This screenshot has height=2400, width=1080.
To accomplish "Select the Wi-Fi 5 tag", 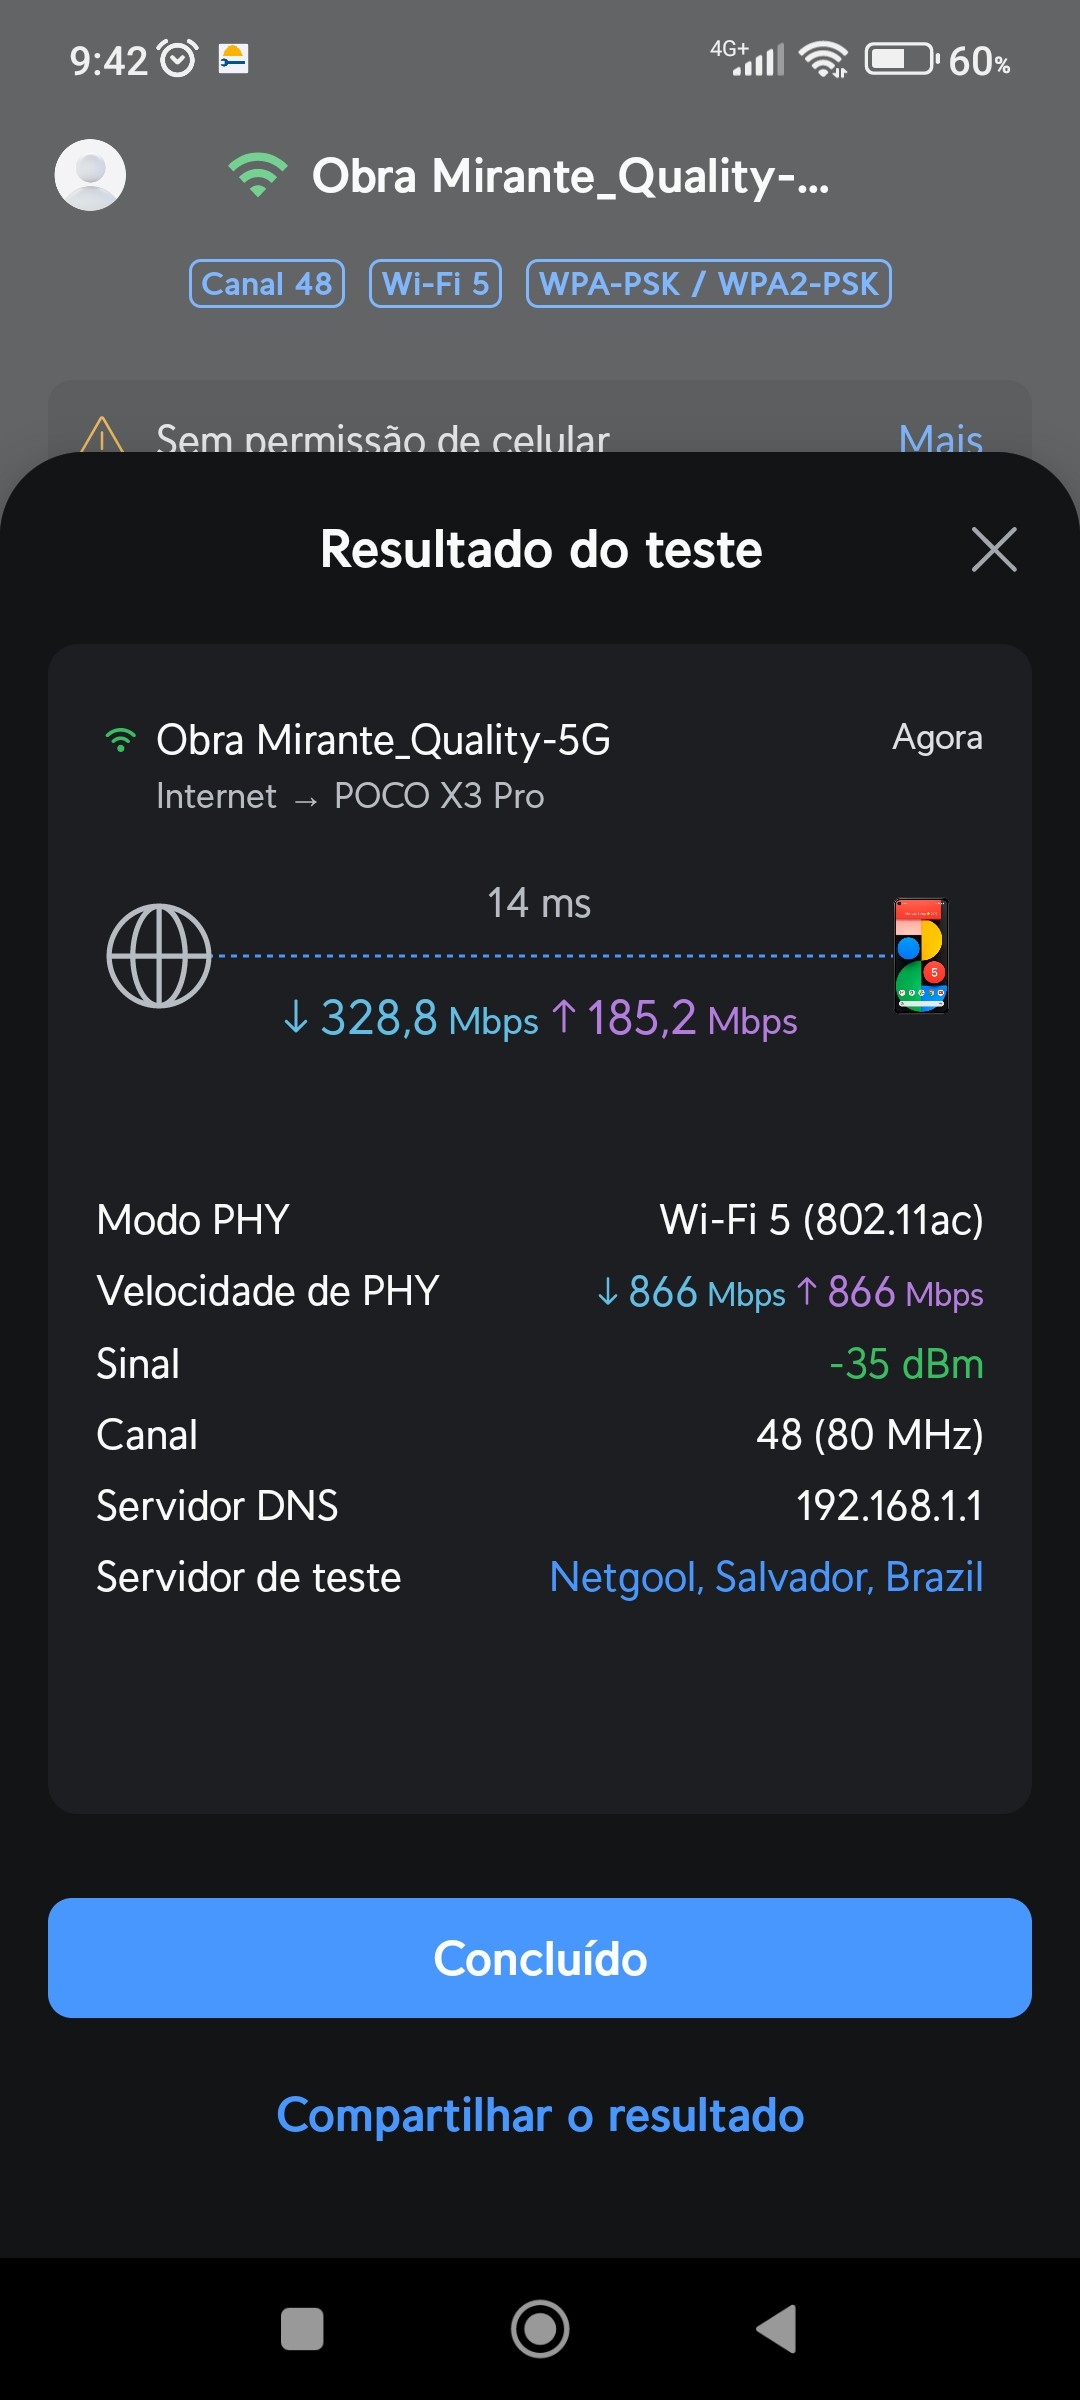I will click(435, 284).
